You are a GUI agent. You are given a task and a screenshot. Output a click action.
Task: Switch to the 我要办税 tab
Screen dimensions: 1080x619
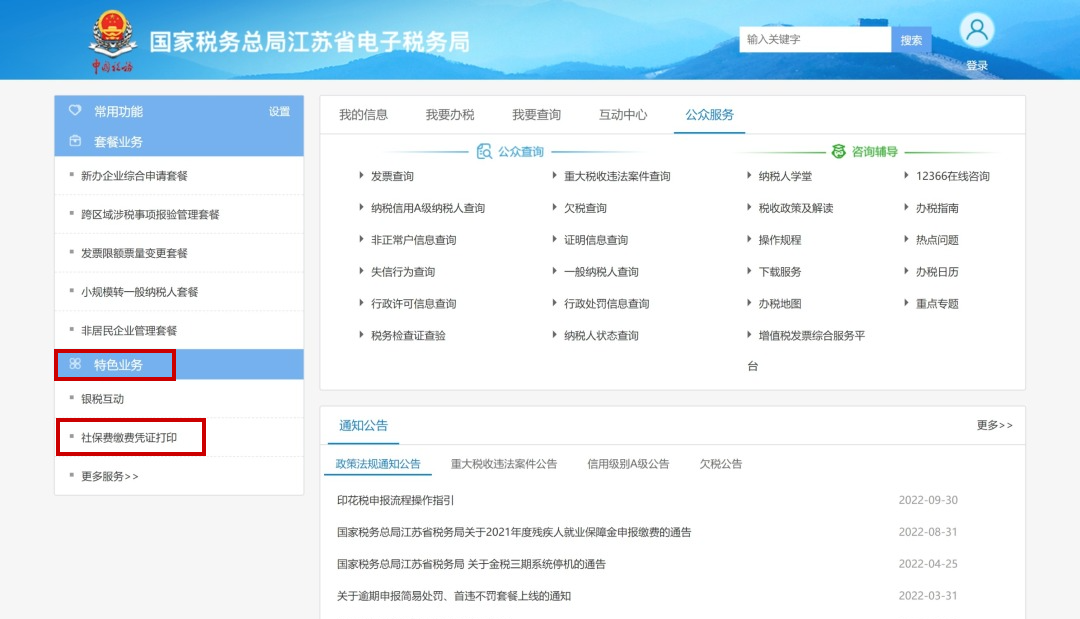(450, 114)
